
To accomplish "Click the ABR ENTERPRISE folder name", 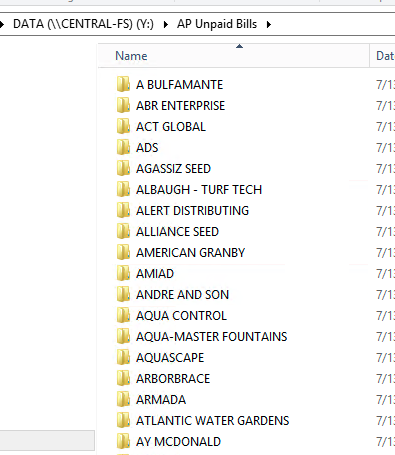I will (180, 106).
